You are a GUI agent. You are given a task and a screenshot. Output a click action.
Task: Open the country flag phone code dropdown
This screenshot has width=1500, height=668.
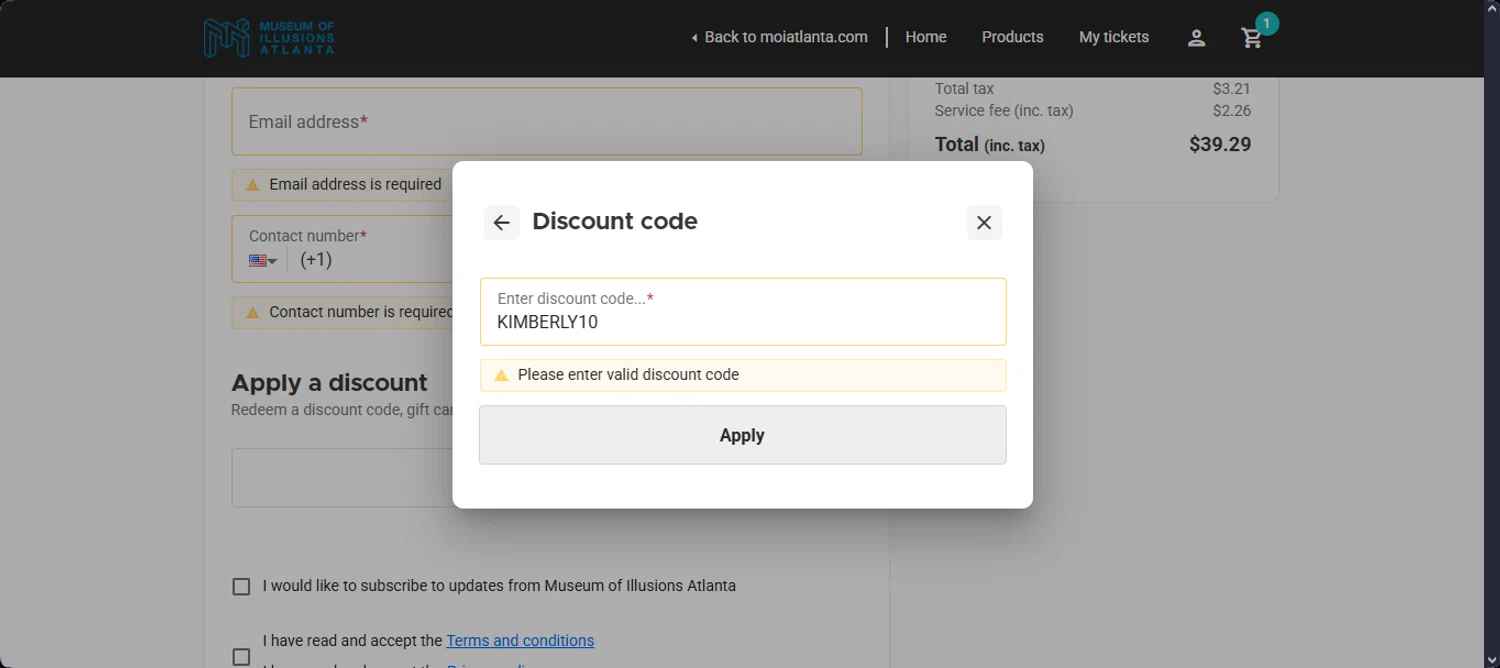coord(263,260)
